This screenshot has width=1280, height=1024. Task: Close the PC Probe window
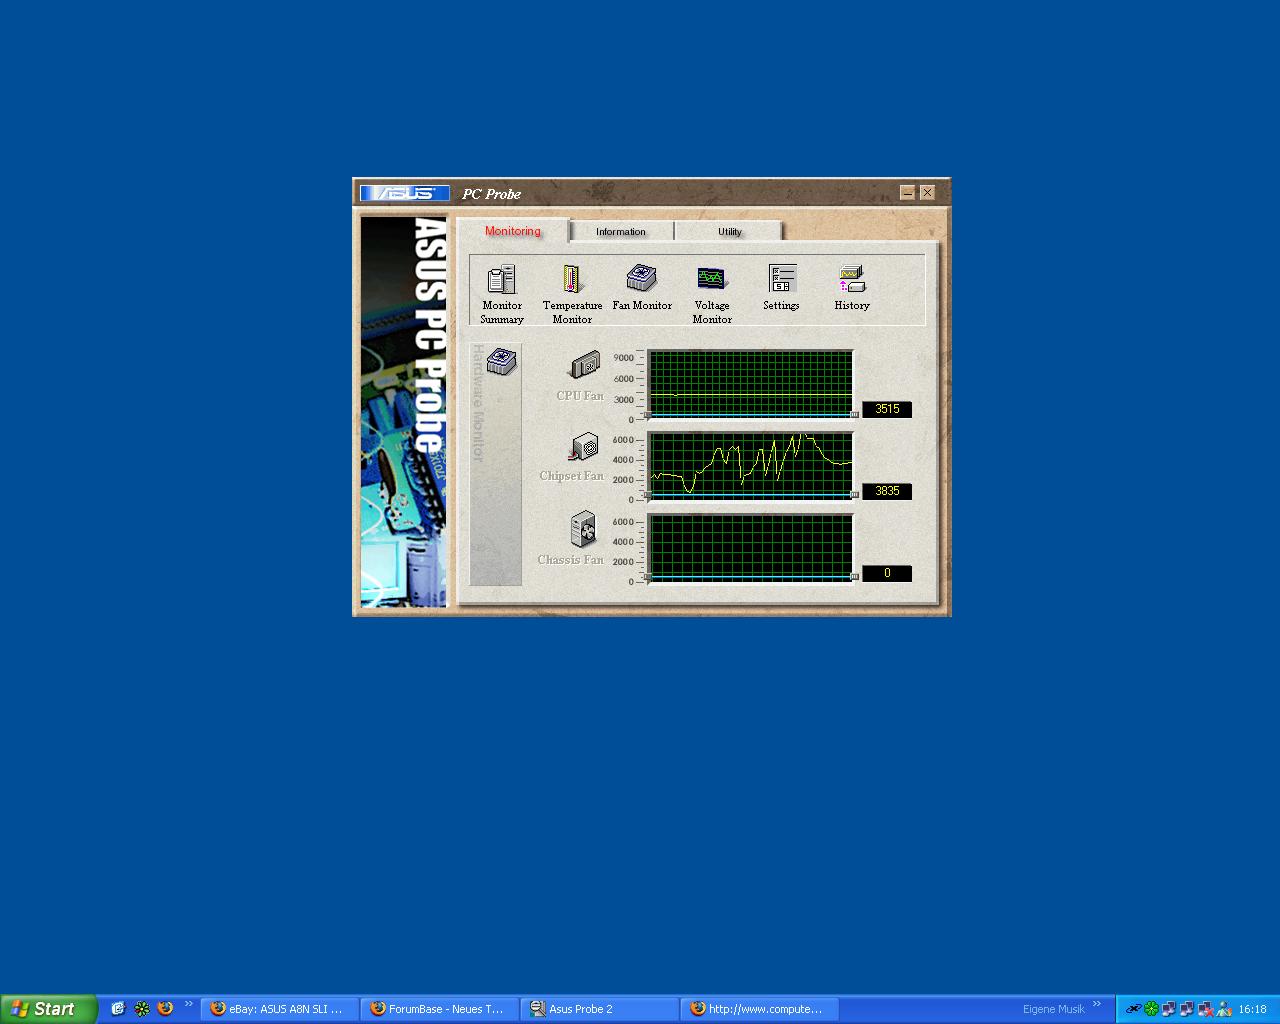point(927,193)
